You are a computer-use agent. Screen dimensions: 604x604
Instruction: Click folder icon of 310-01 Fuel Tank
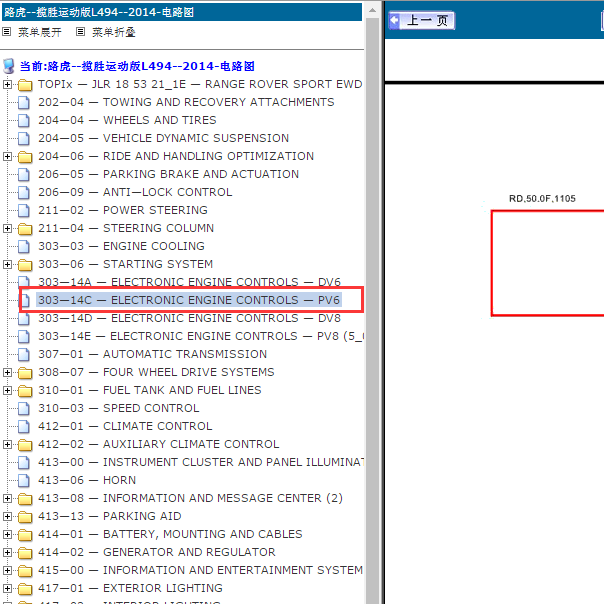point(25,391)
